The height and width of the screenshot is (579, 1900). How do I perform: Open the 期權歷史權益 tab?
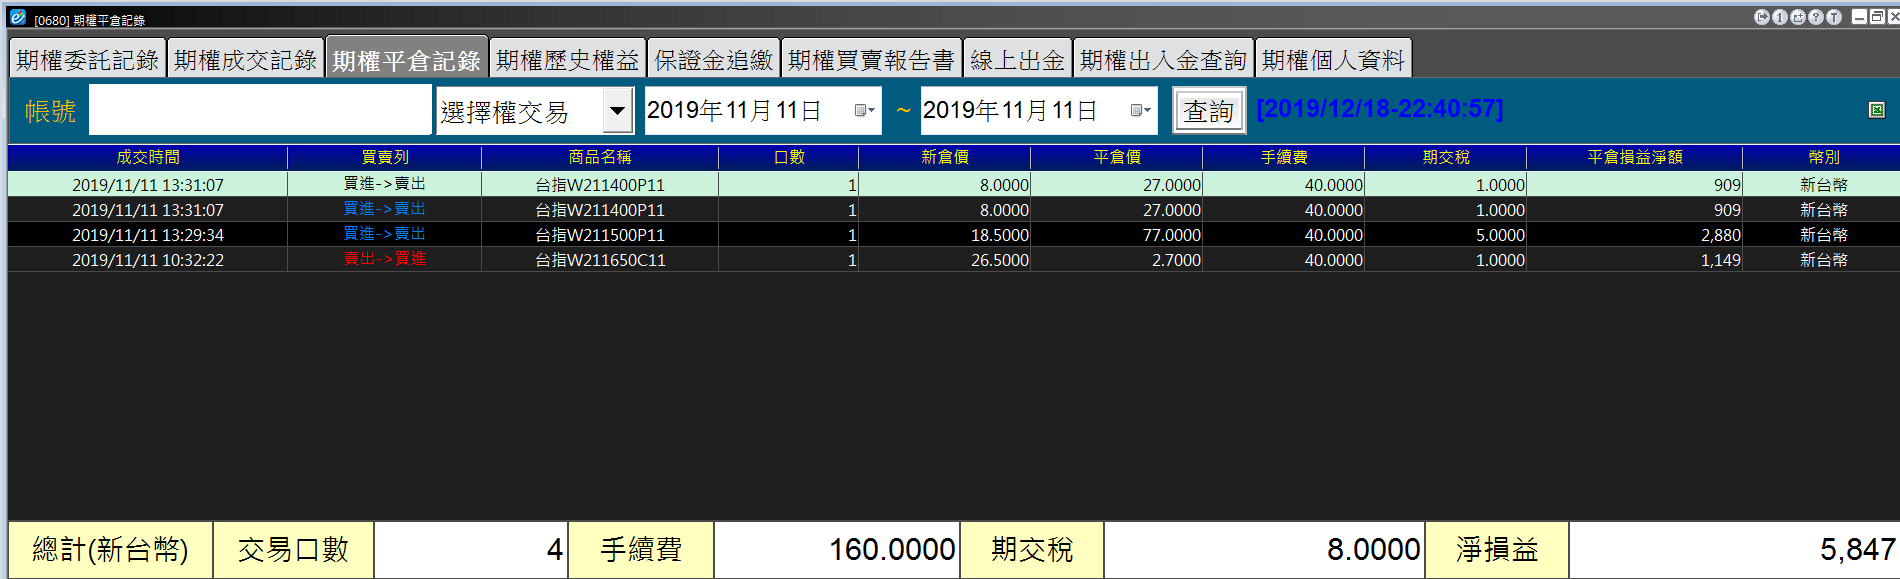[567, 60]
